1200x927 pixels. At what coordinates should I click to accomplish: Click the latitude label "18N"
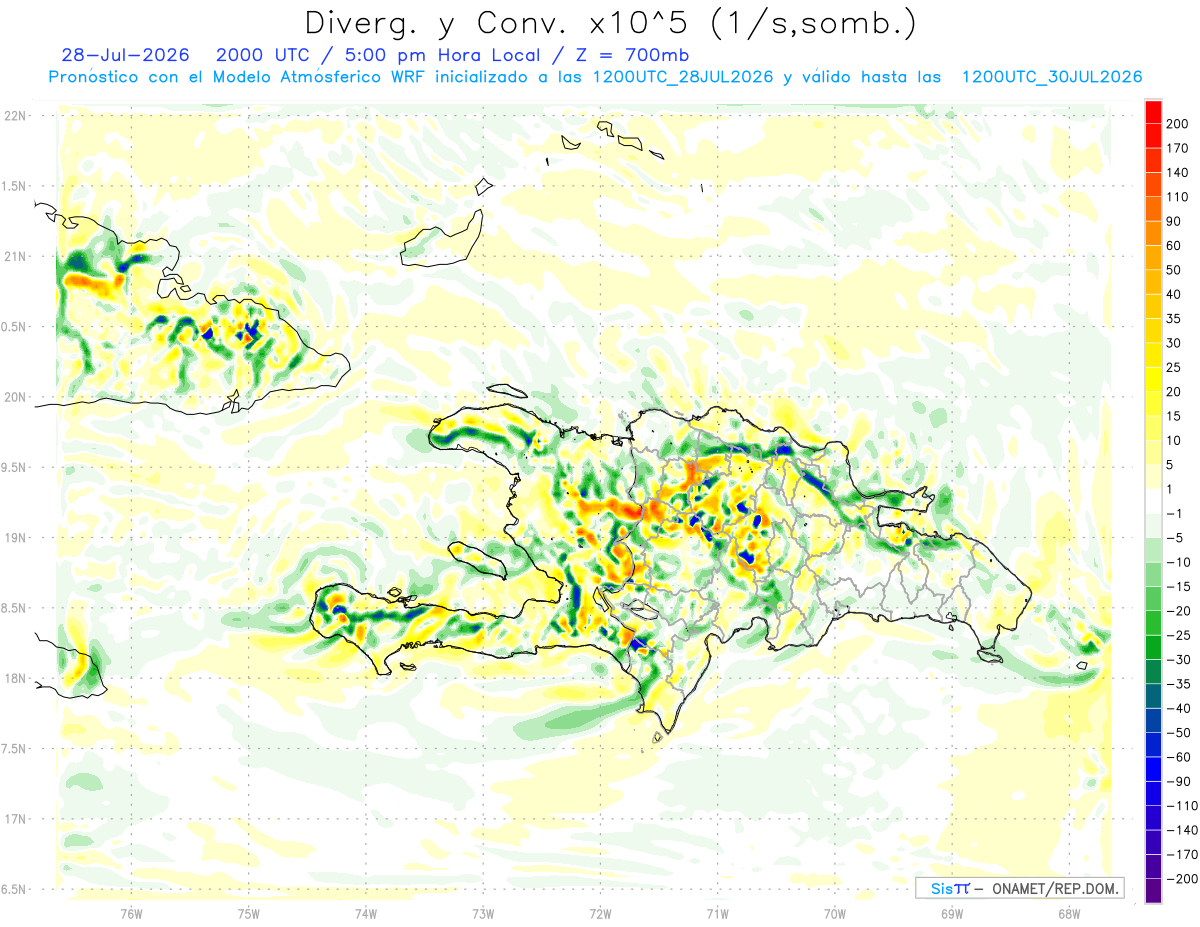16,679
